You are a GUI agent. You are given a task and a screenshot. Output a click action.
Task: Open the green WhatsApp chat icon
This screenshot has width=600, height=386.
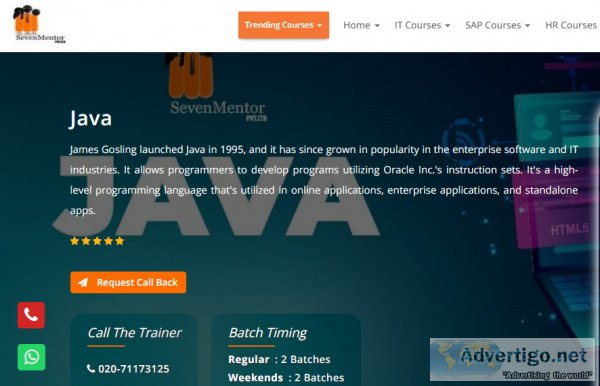(x=31, y=357)
